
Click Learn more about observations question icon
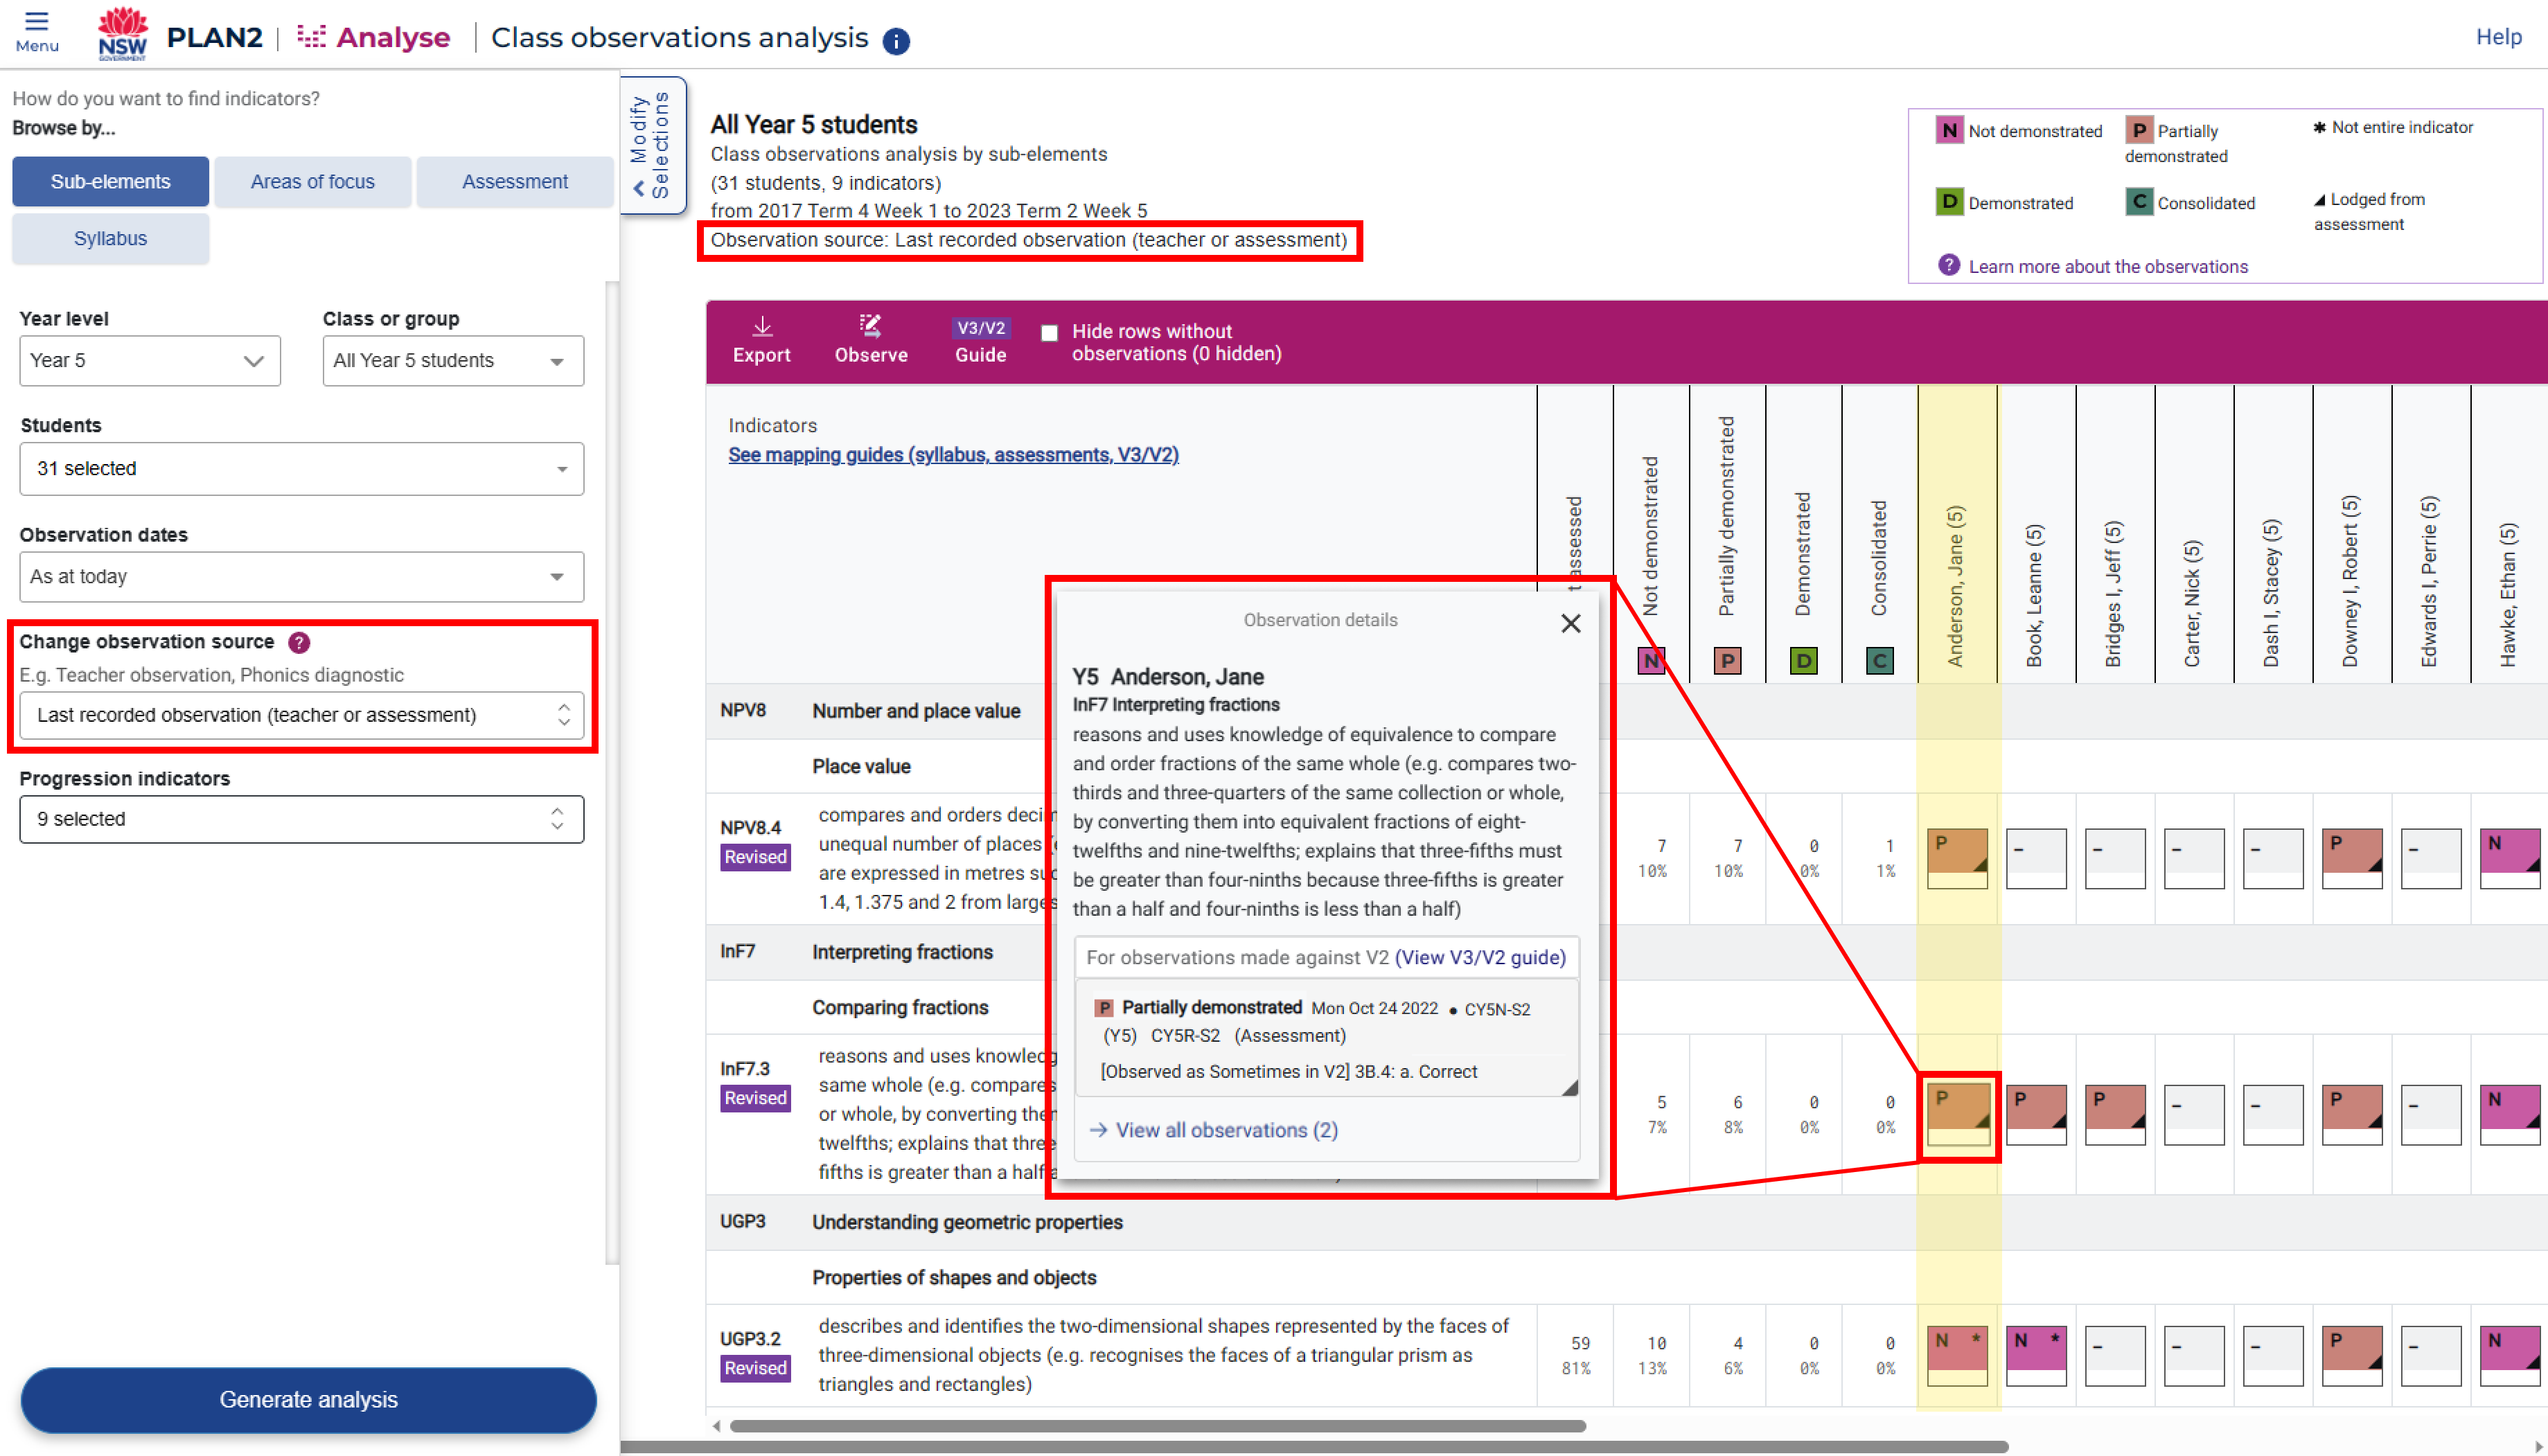(x=1948, y=265)
